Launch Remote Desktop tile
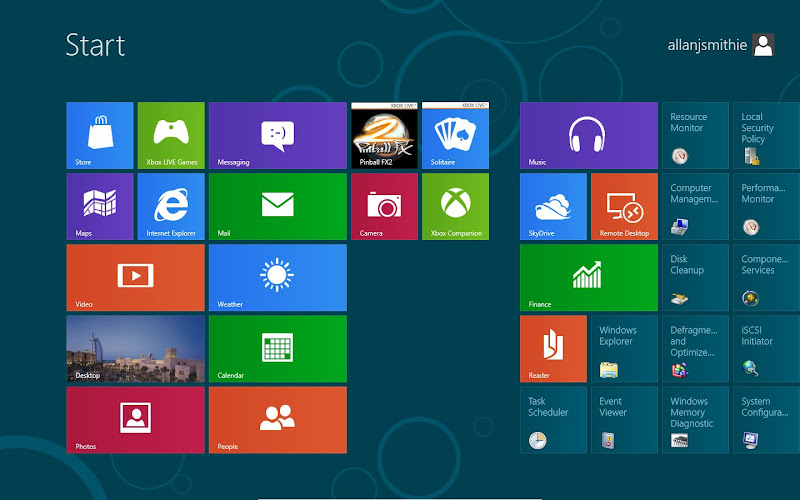The image size is (800, 500). 624,206
